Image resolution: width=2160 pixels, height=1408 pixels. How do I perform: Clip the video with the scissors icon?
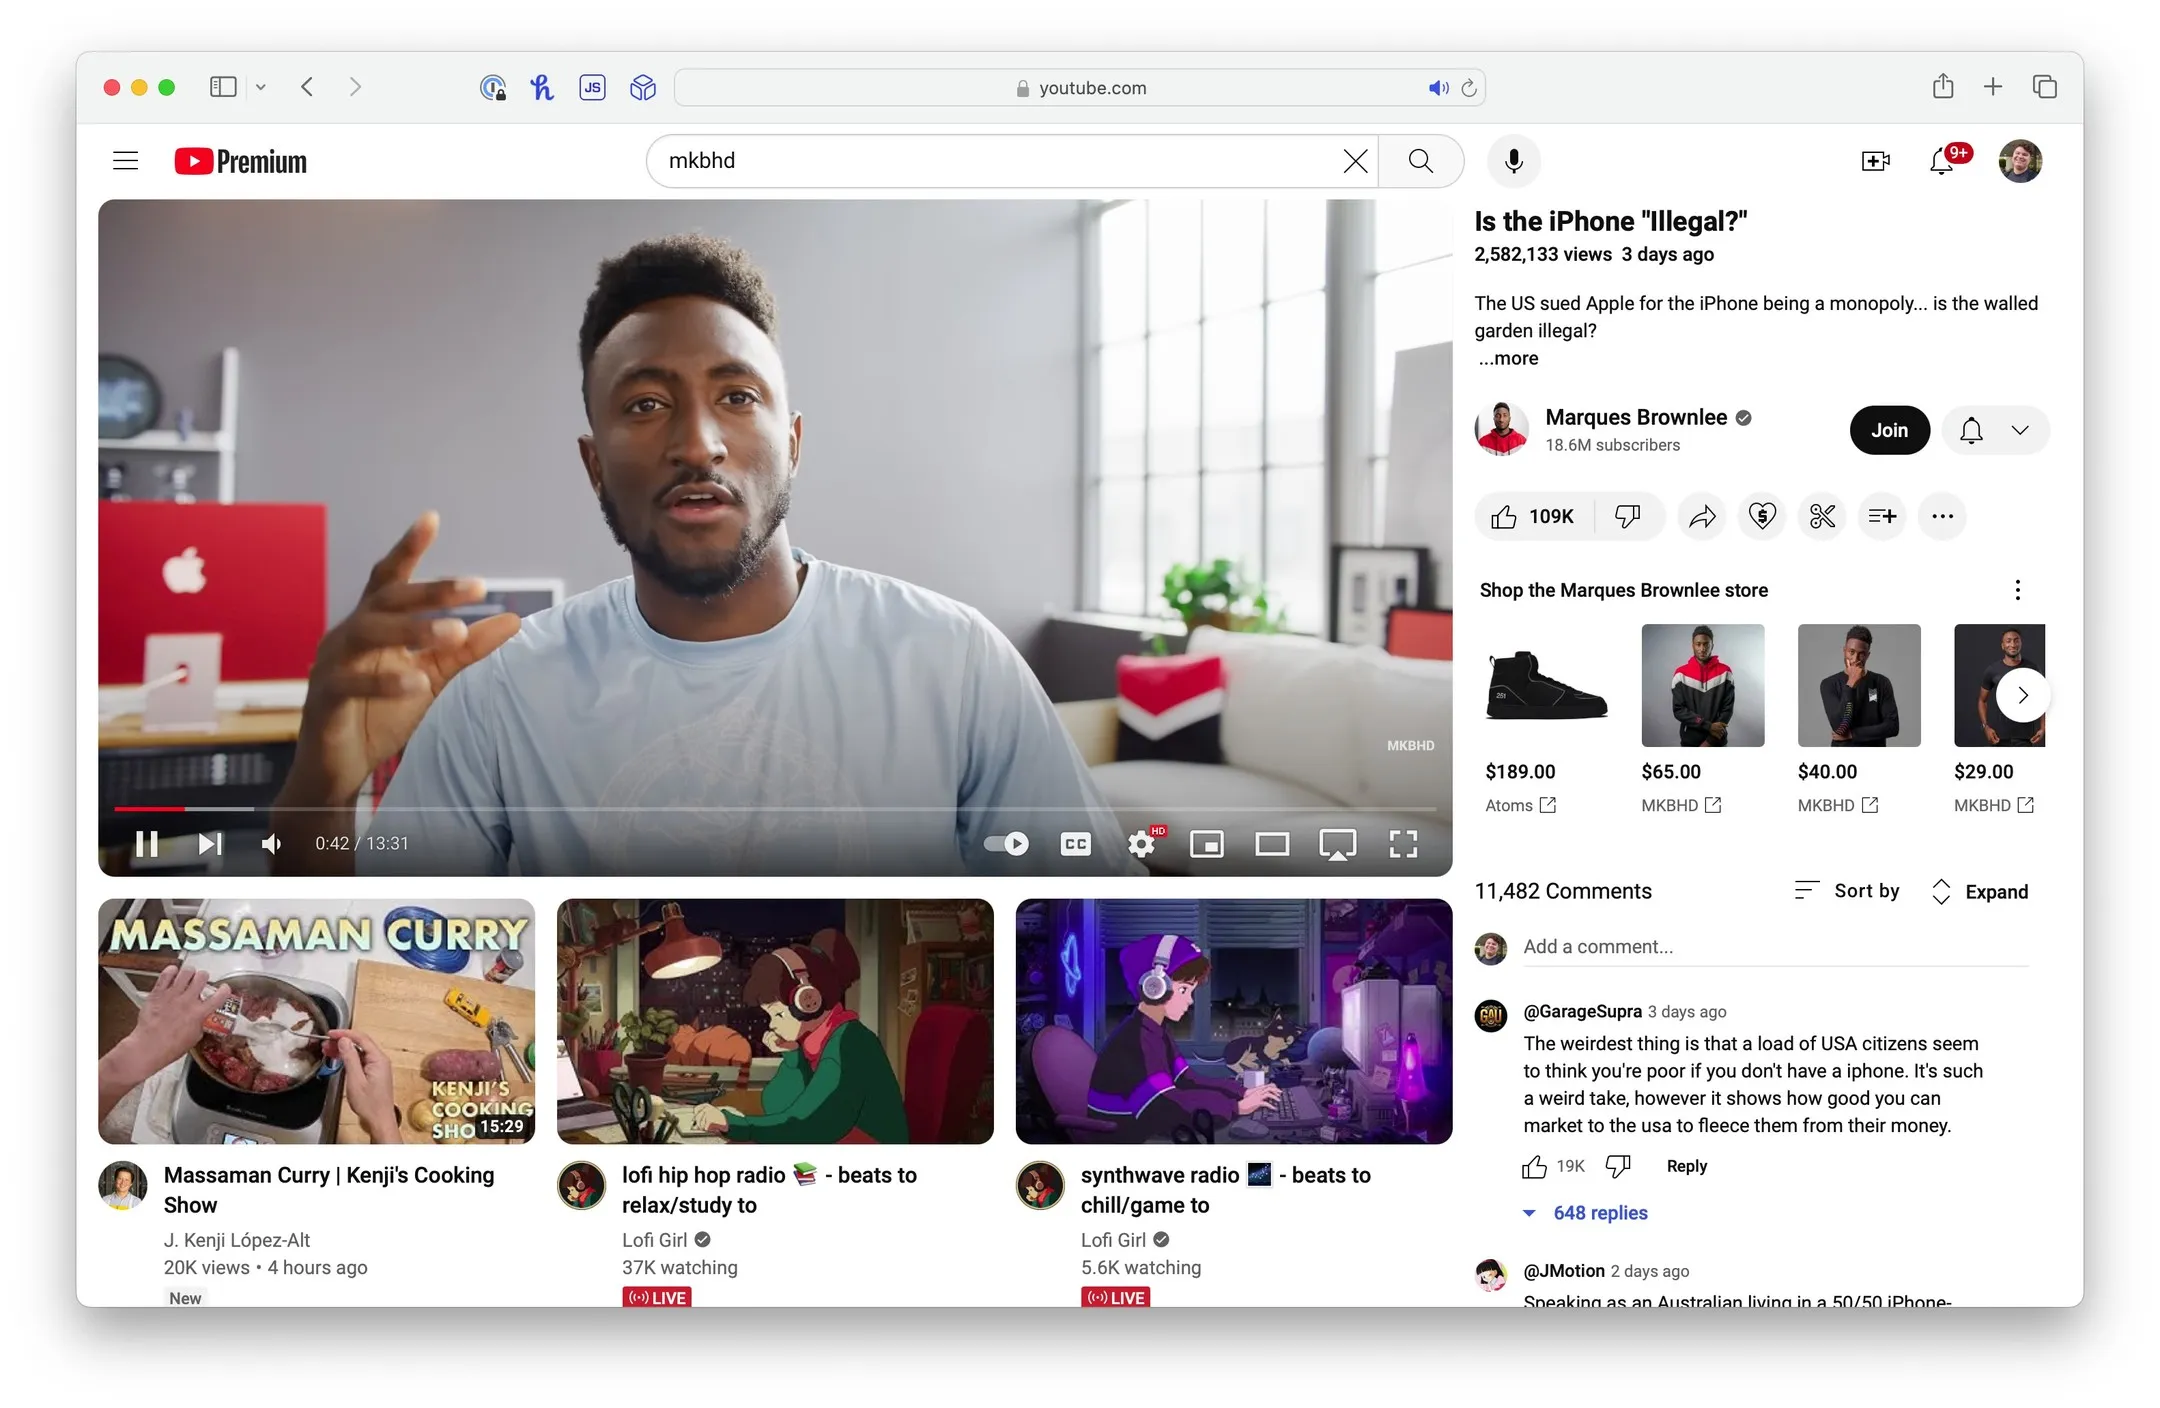click(1821, 516)
